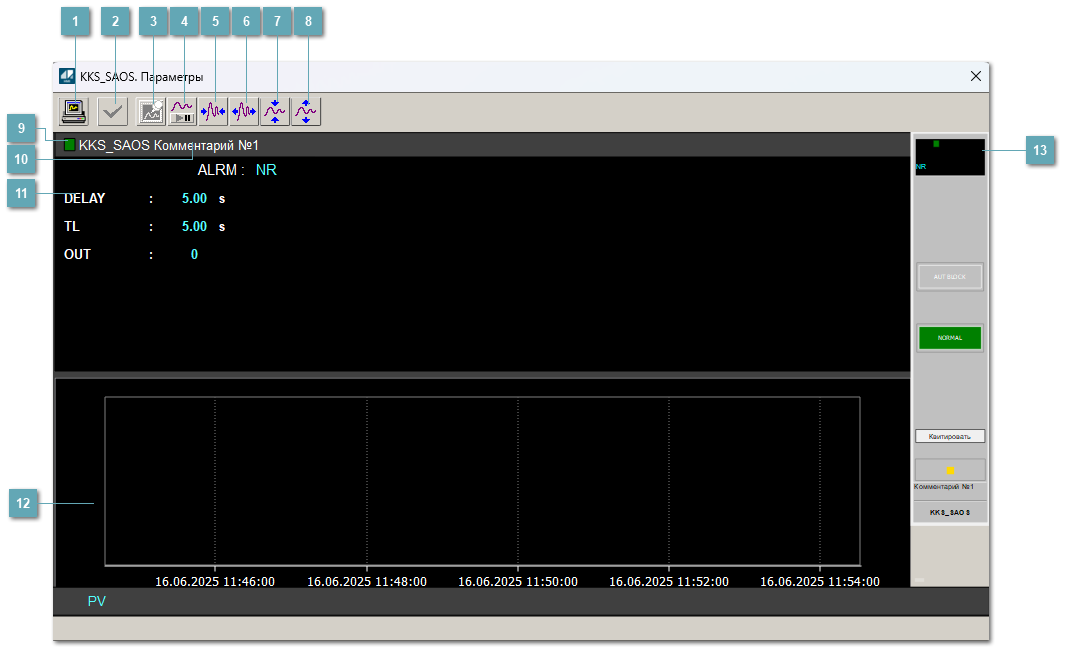Expand the trend time axis horizontally
Viewport: 1065px width, 650px height.
pyautogui.click(x=244, y=111)
